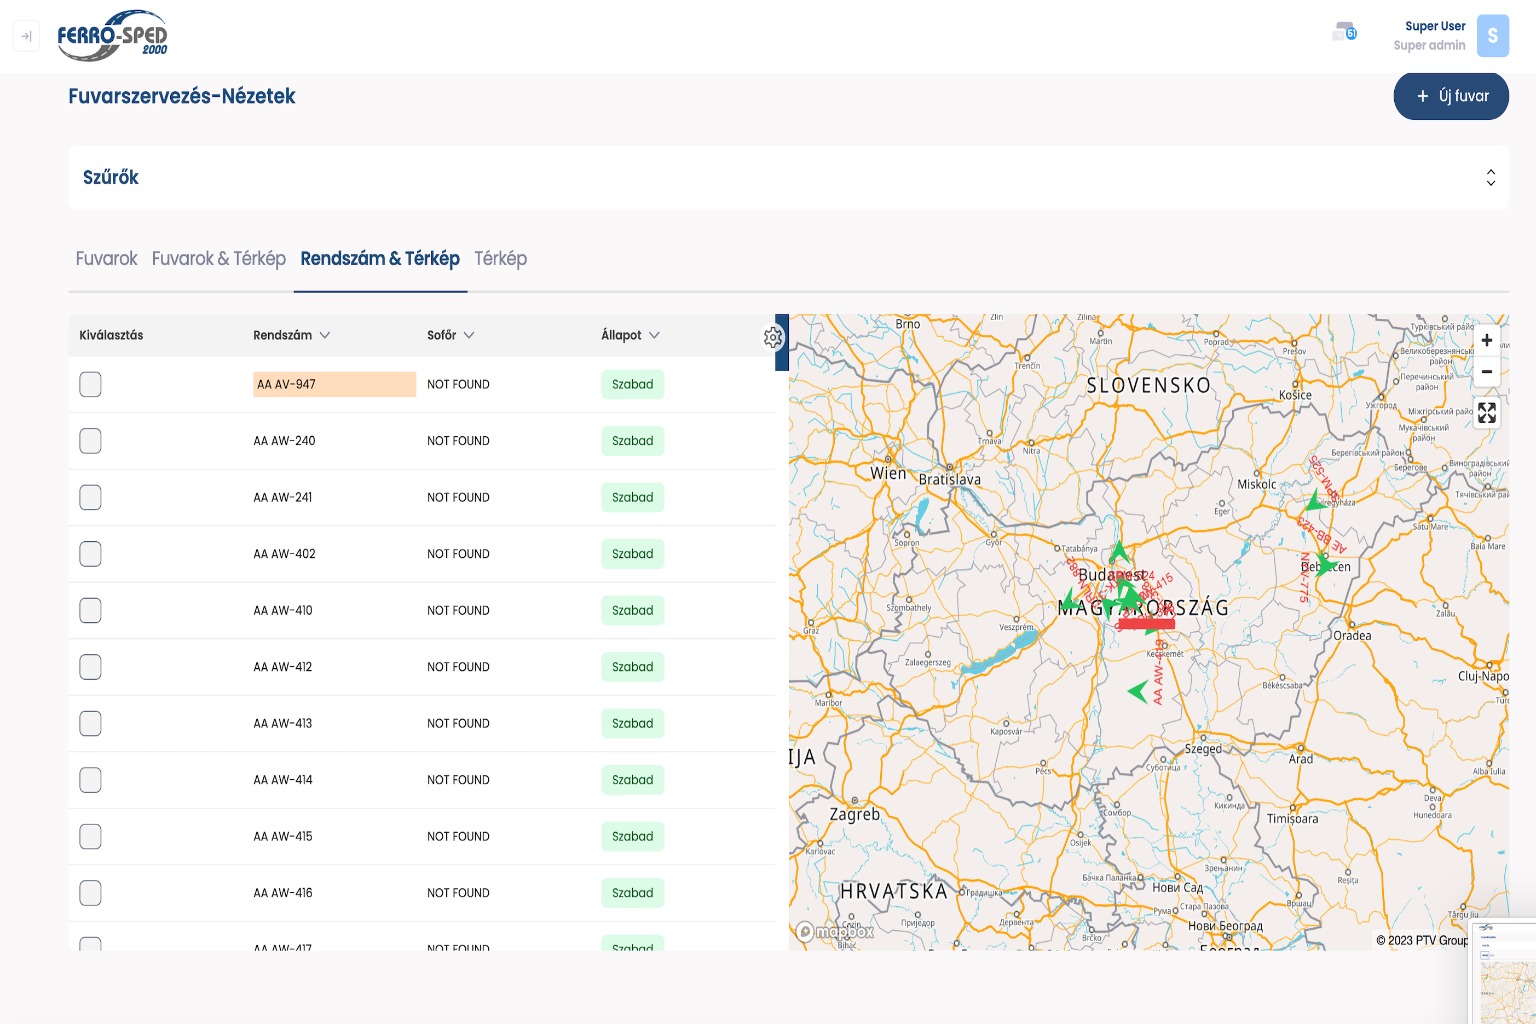This screenshot has width=1536, height=1024.
Task: Open the Rendszám column dropdown
Action: (x=325, y=336)
